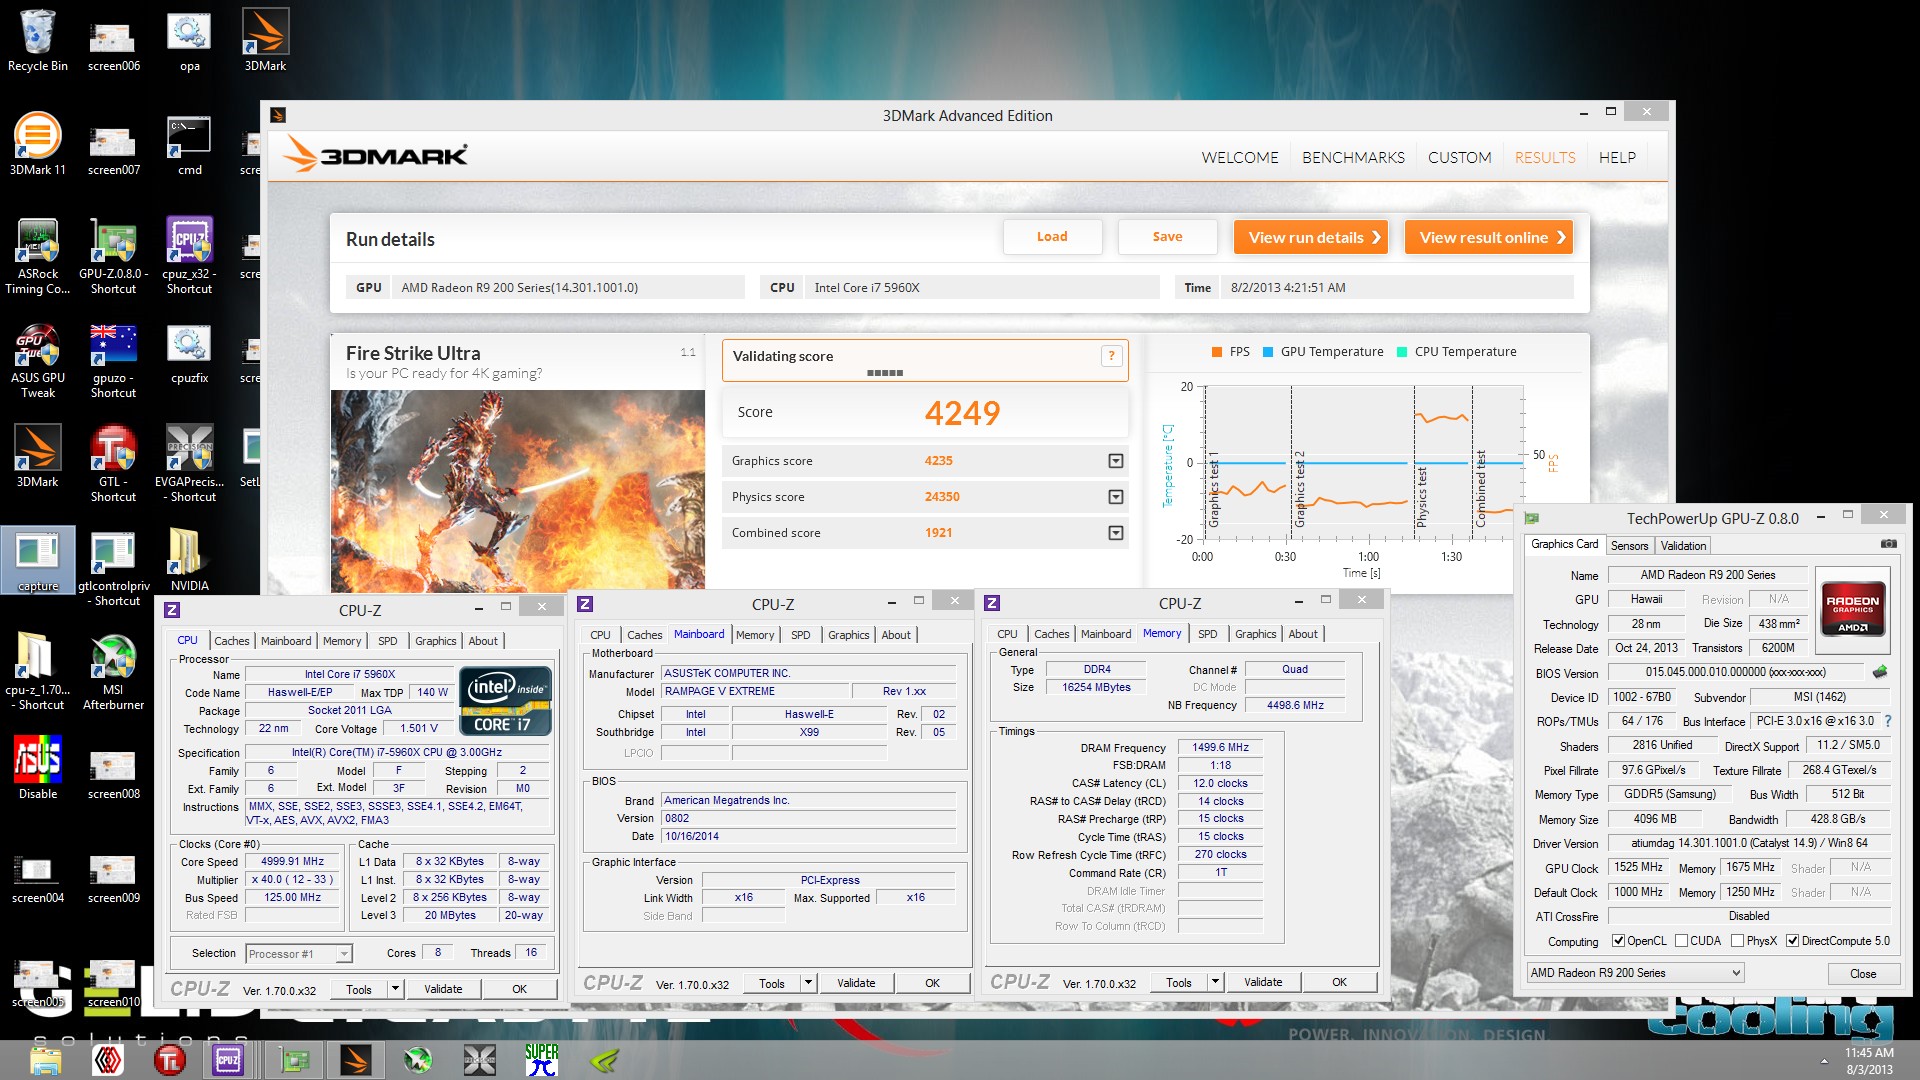1920x1080 pixels.
Task: Open the NVIDIA icon on the taskbar
Action: (604, 1060)
